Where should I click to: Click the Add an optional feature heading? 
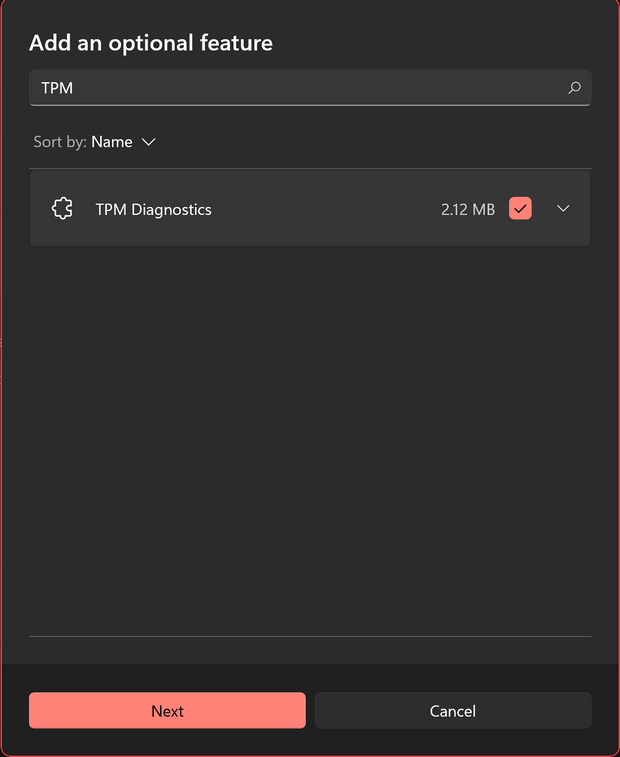tap(151, 43)
